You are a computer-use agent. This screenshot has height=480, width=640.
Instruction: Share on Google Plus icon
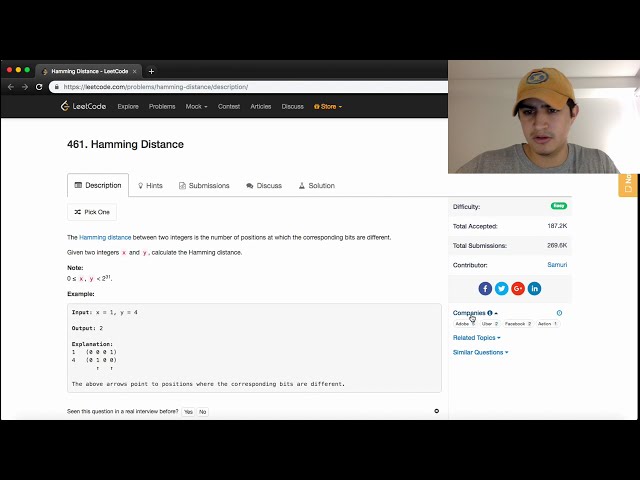tap(518, 289)
